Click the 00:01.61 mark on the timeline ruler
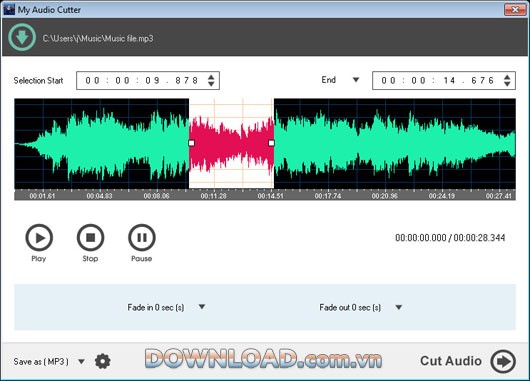Viewport: 530px width, 381px height. 42,196
